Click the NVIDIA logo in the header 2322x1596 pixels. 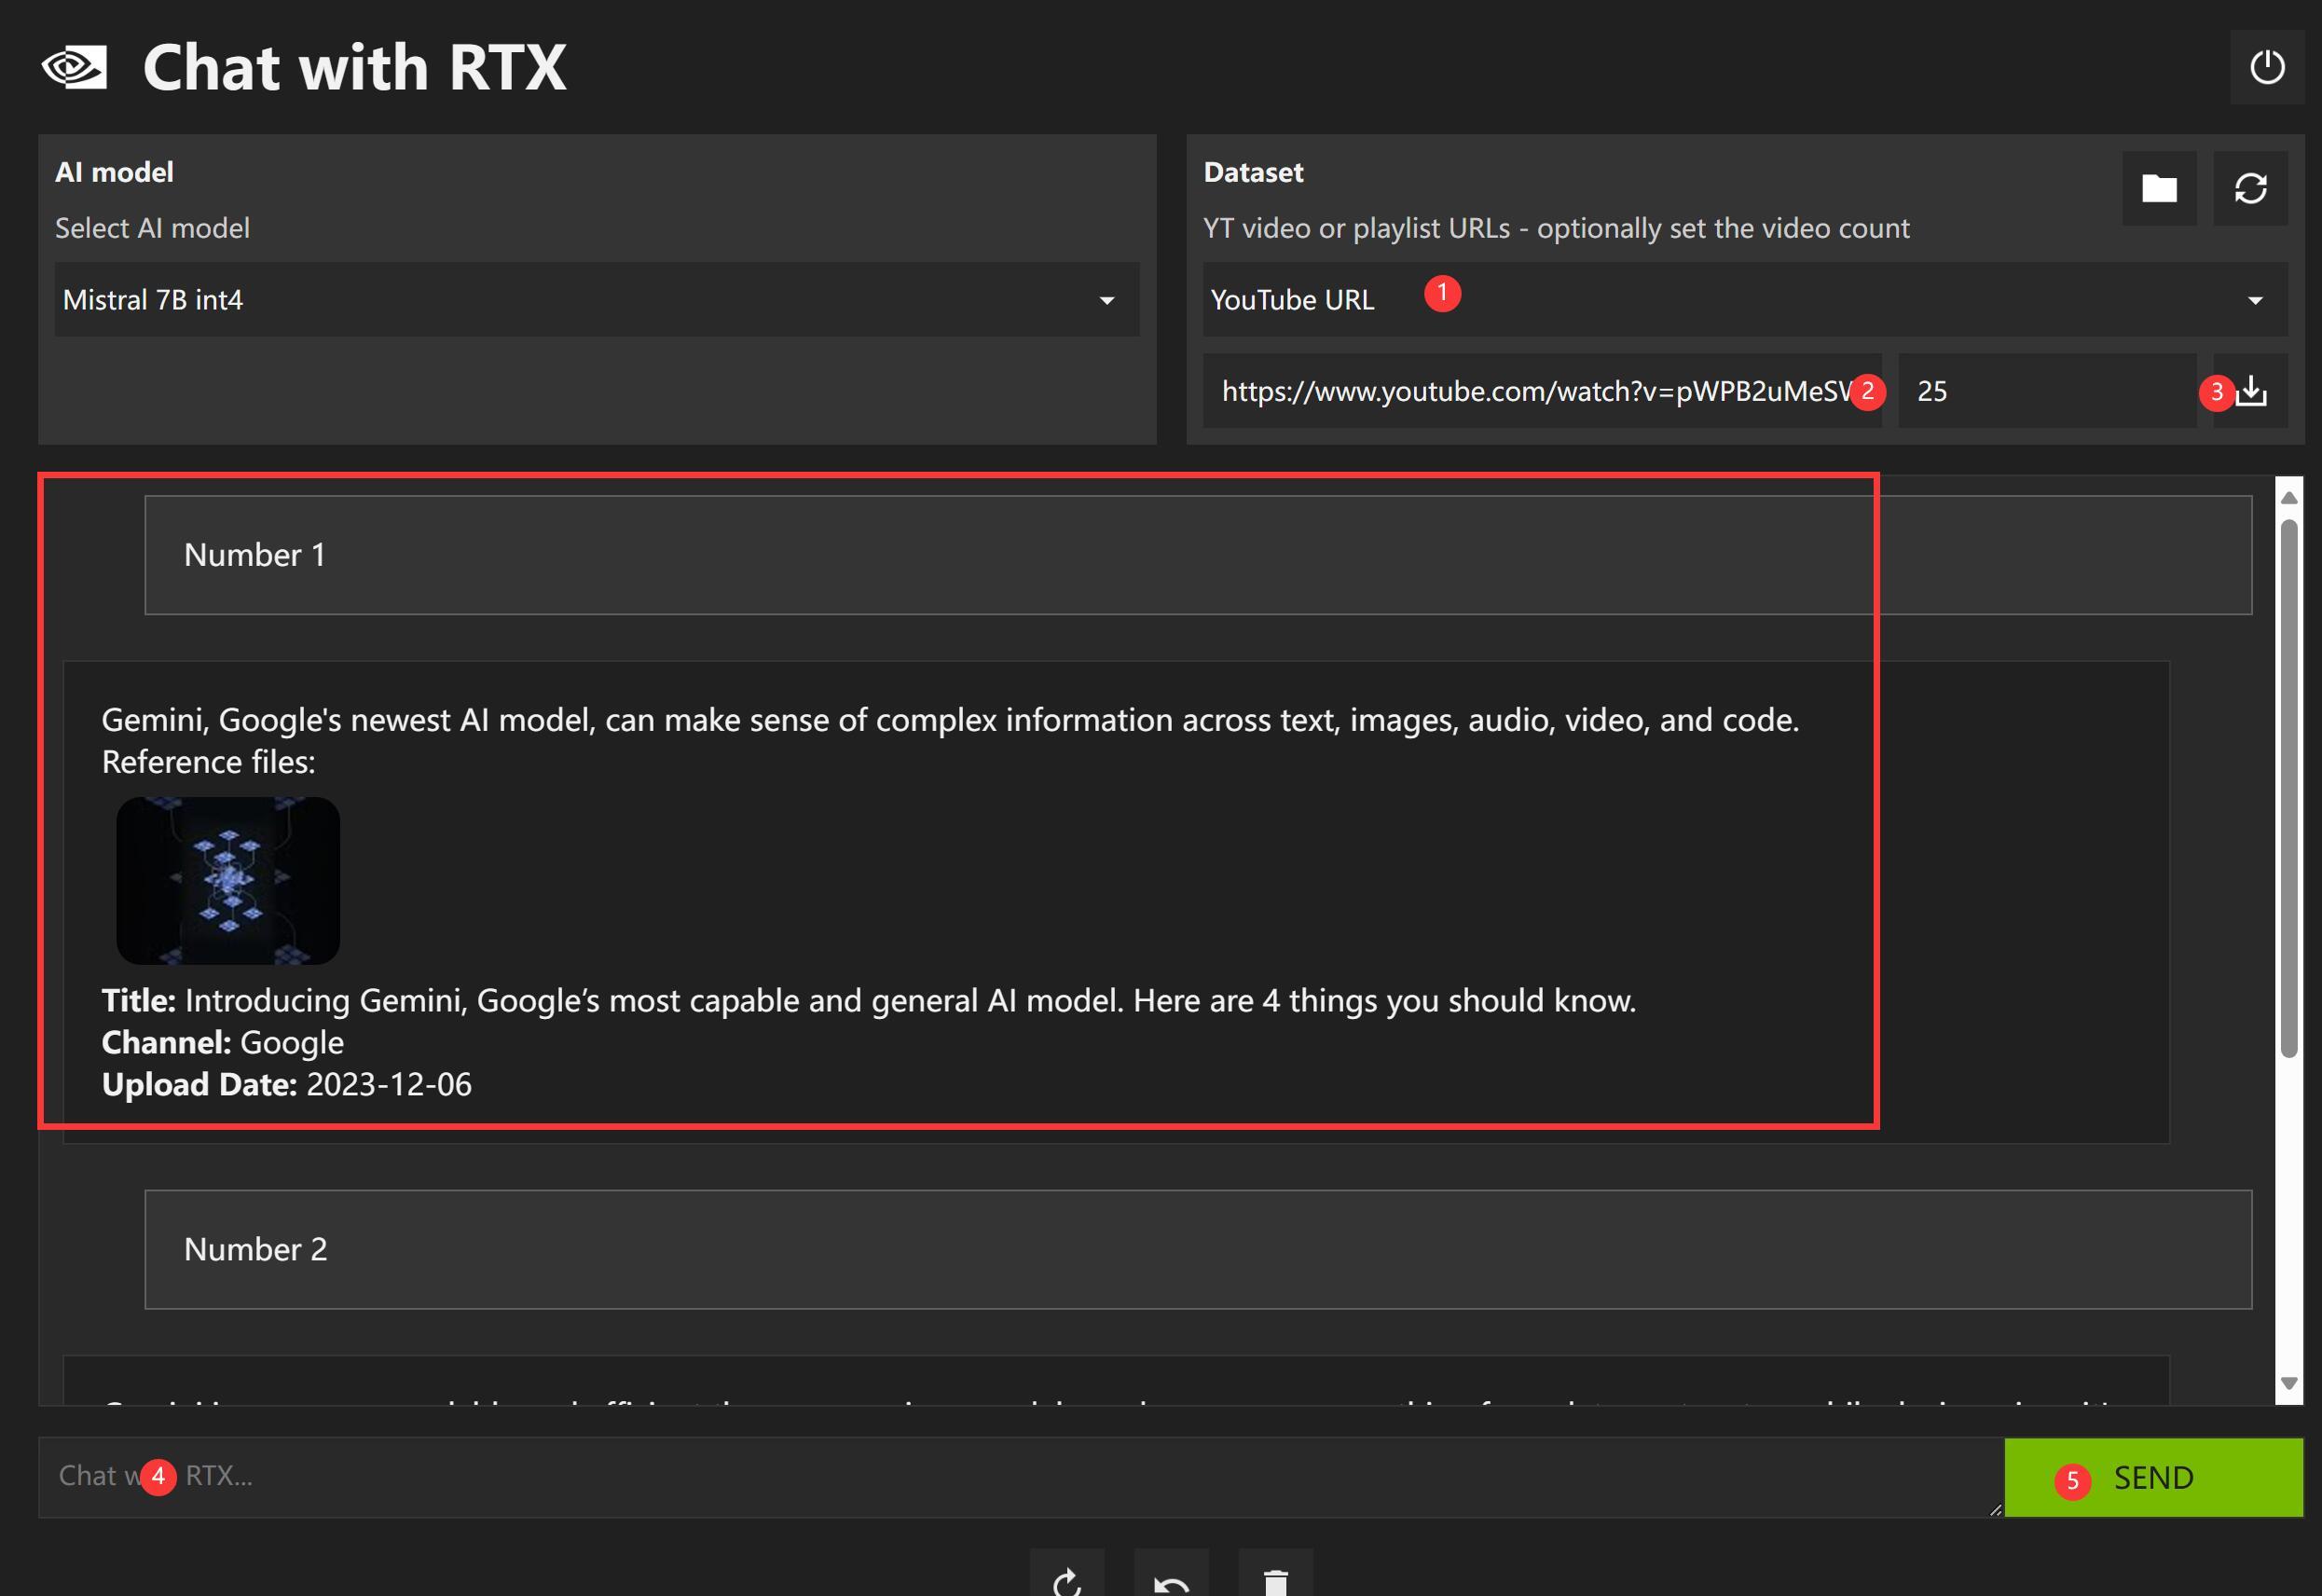tap(74, 67)
